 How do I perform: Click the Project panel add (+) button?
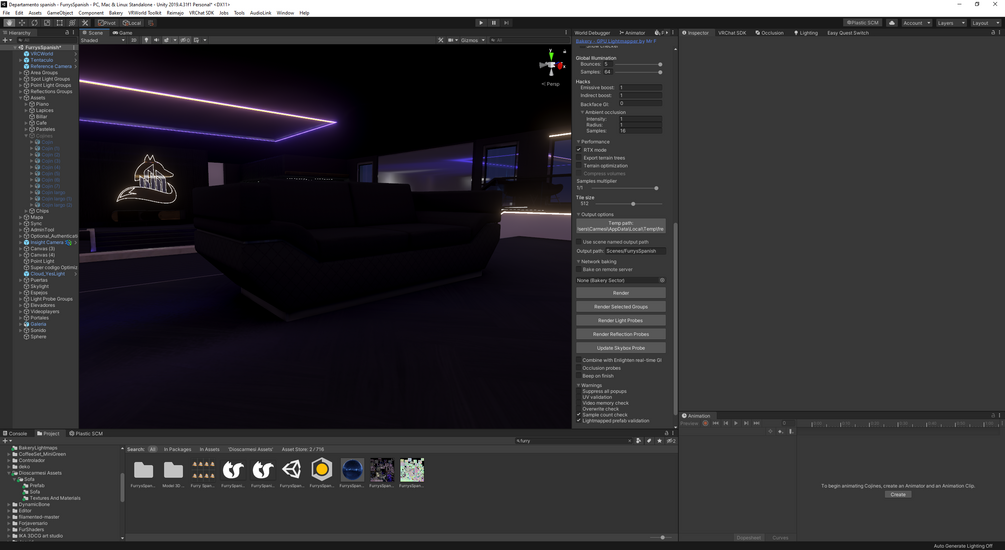[x=6, y=440]
